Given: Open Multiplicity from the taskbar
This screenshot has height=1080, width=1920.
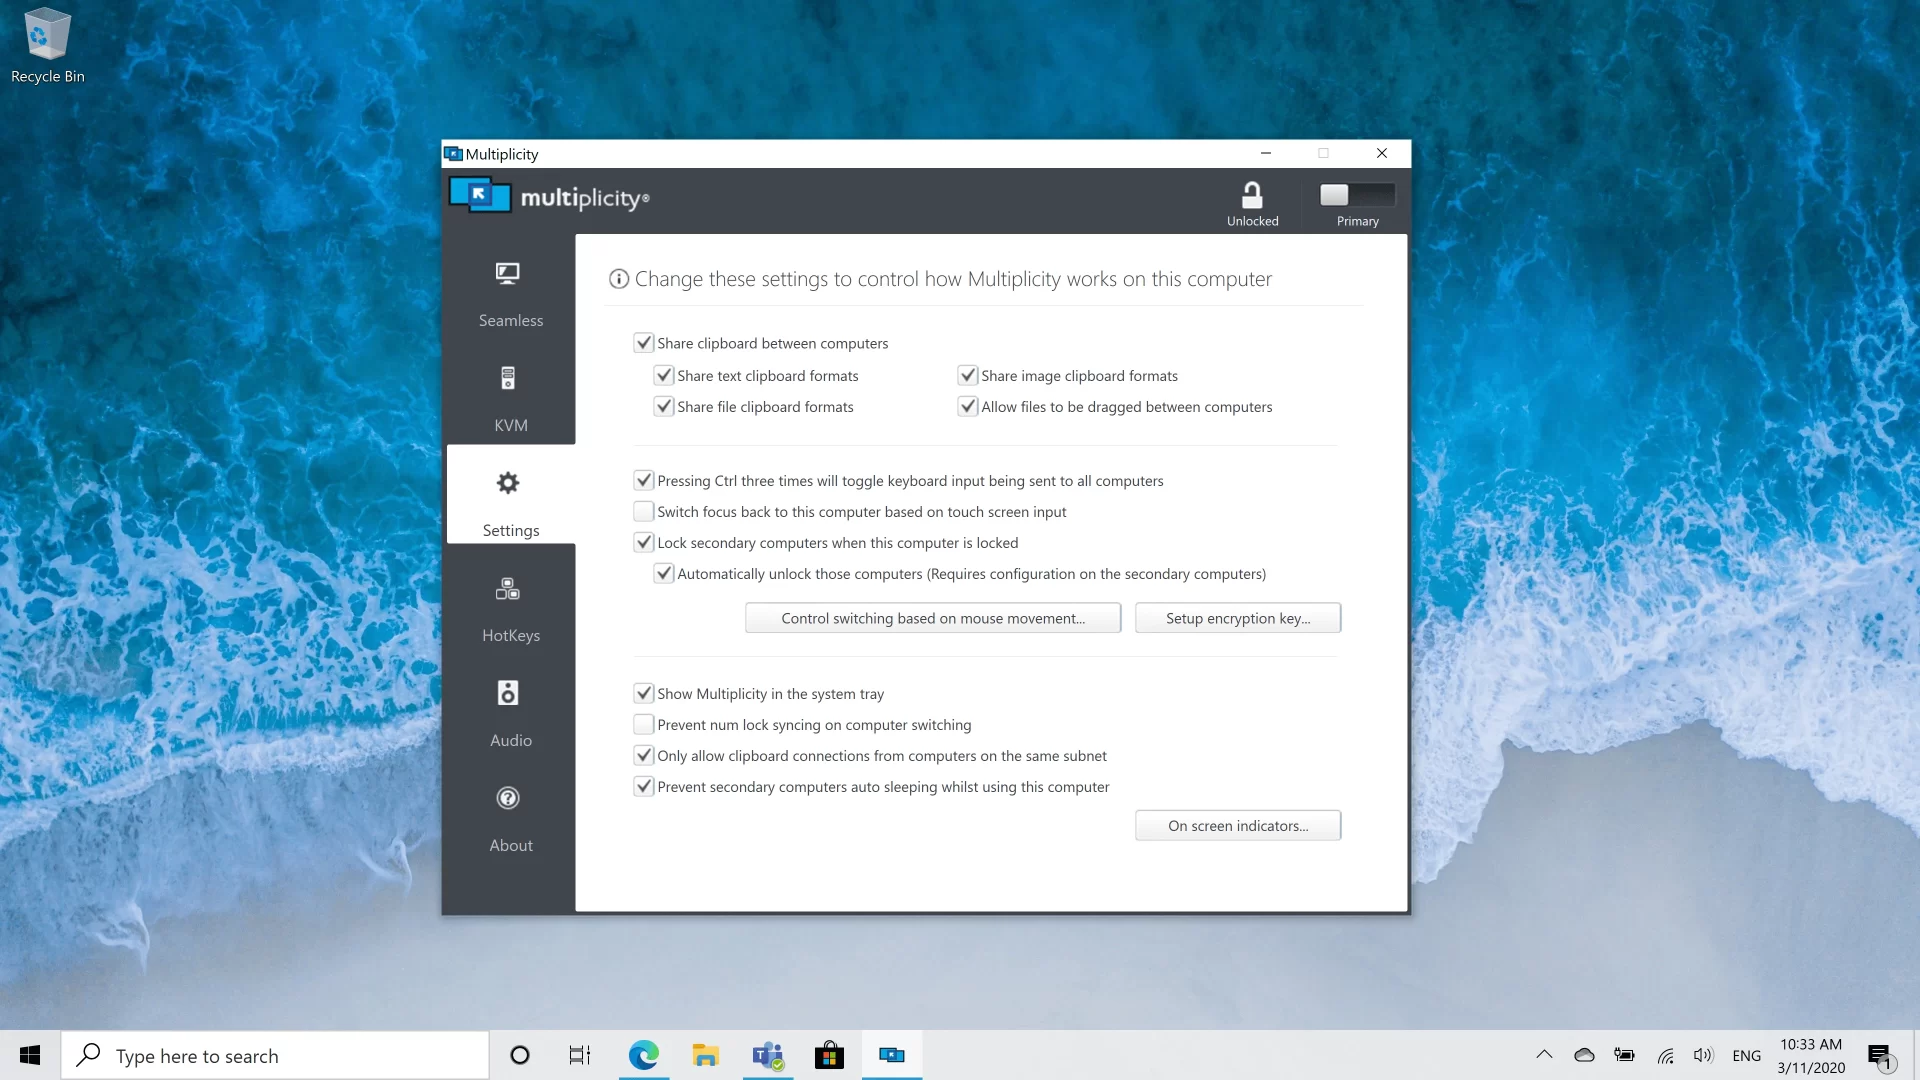Looking at the screenshot, I should click(x=891, y=1055).
